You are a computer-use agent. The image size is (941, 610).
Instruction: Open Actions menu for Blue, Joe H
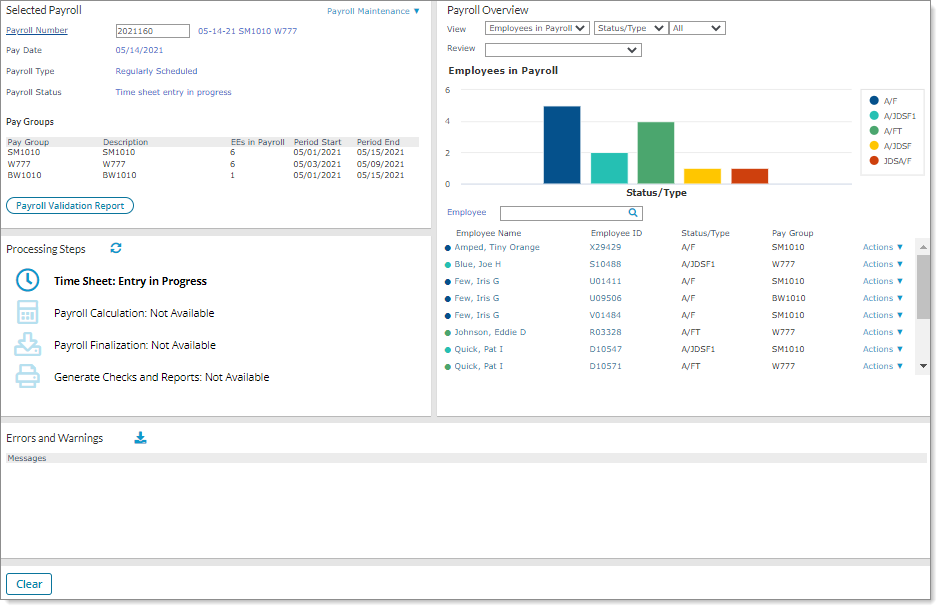pos(882,264)
